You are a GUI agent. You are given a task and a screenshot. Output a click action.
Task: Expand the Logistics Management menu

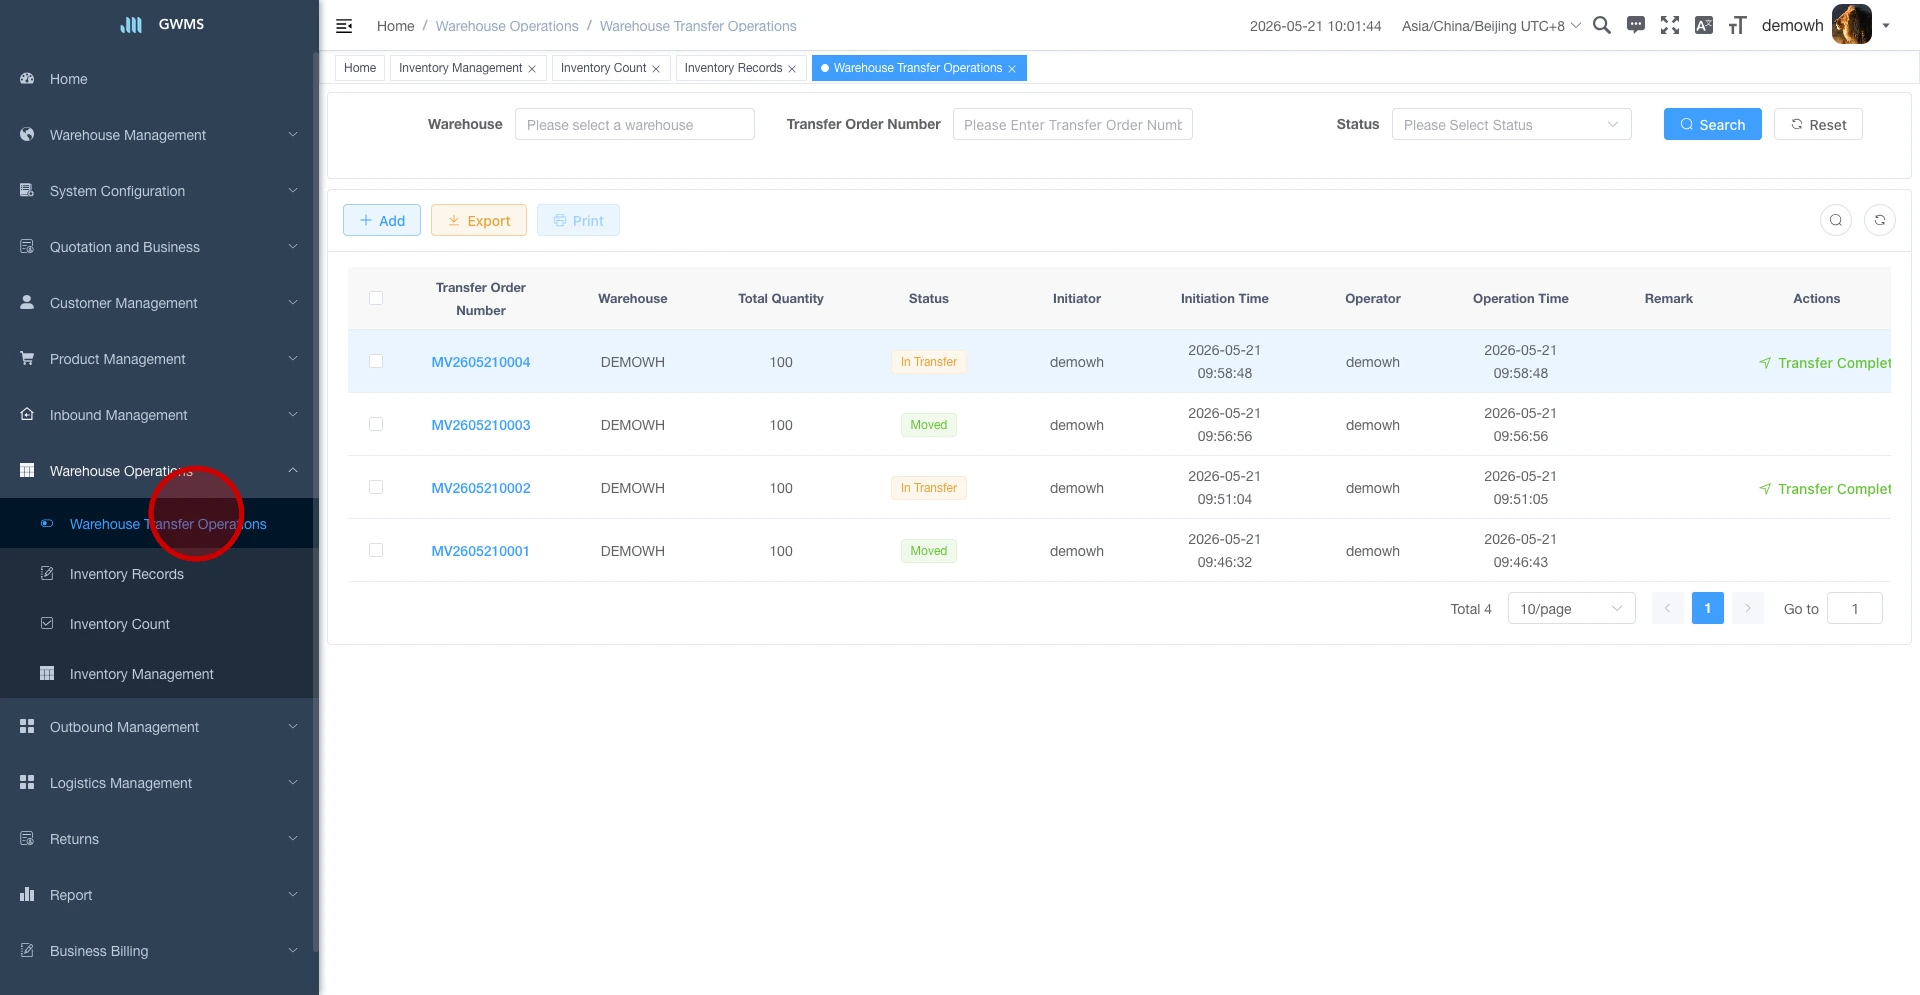[x=160, y=782]
